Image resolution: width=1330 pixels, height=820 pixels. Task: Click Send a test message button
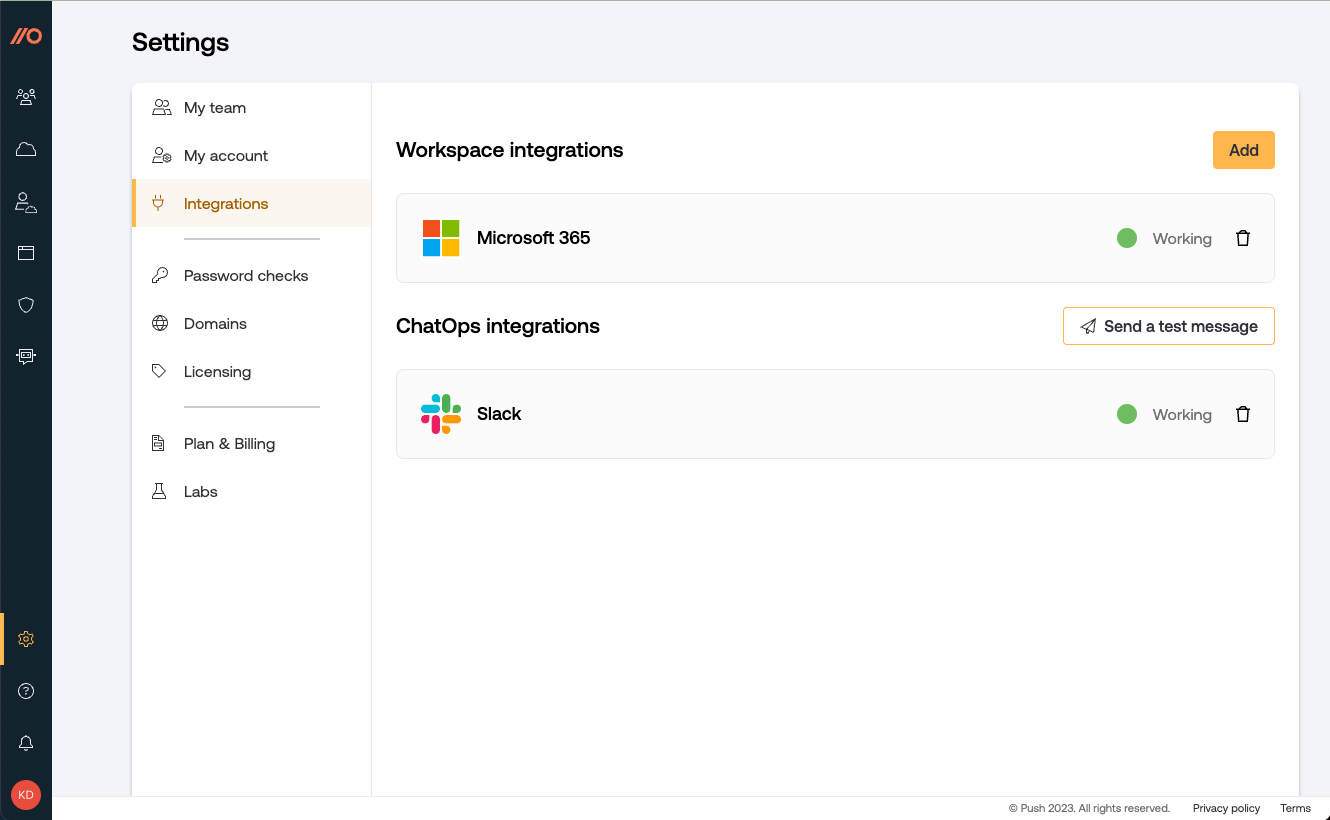click(x=1169, y=326)
